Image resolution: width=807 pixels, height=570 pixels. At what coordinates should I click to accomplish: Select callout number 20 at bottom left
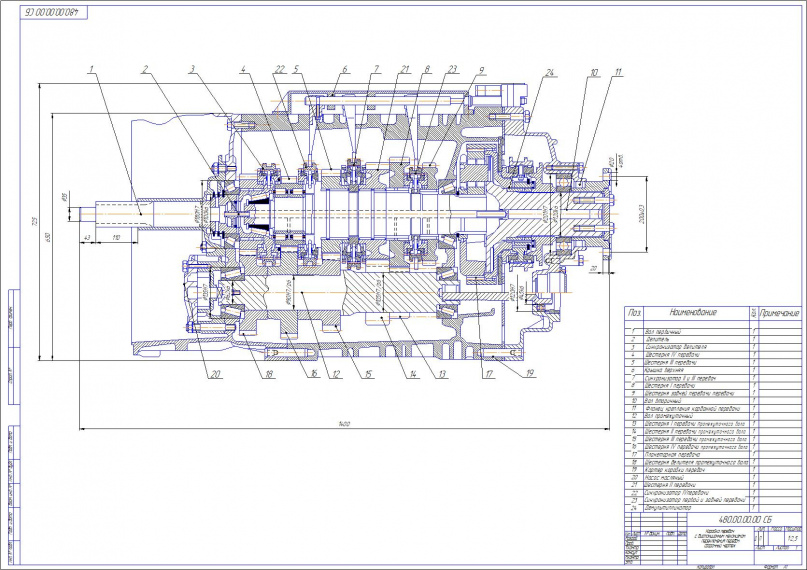[x=214, y=376]
